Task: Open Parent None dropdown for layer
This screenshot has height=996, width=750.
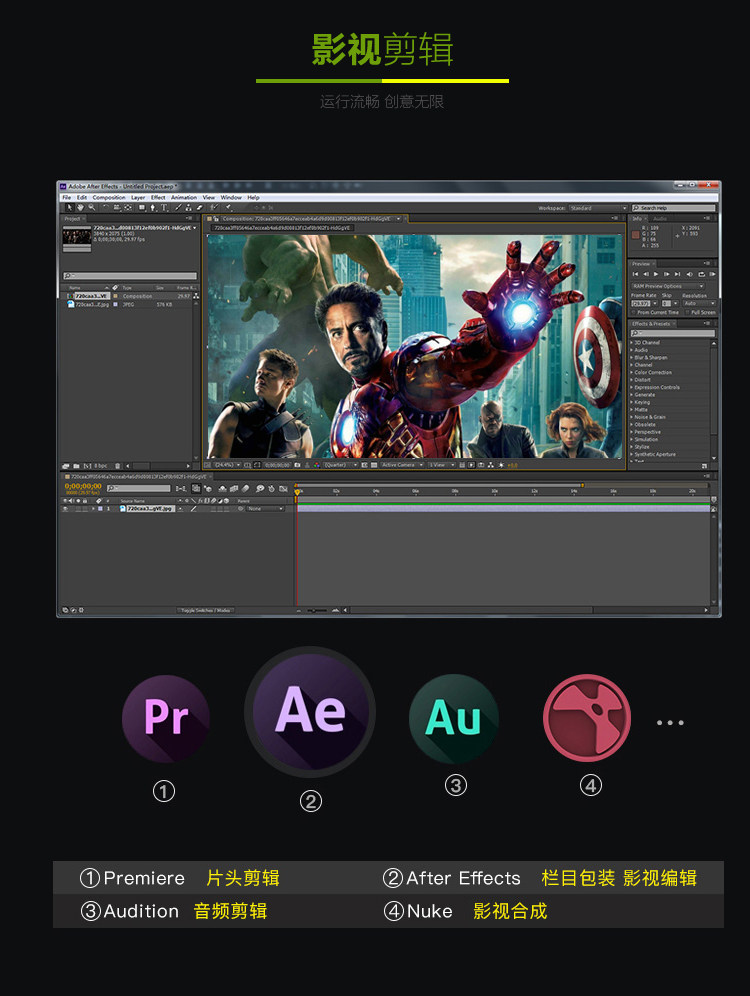Action: [265, 509]
